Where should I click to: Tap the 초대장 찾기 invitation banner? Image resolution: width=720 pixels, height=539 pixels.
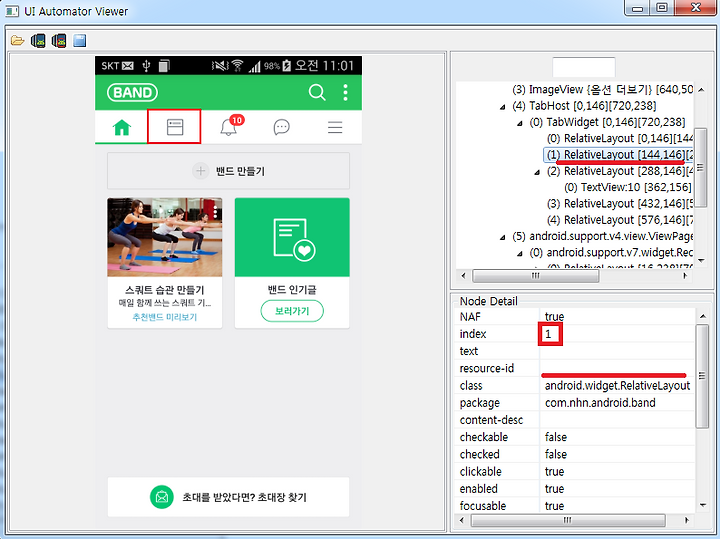(228, 497)
